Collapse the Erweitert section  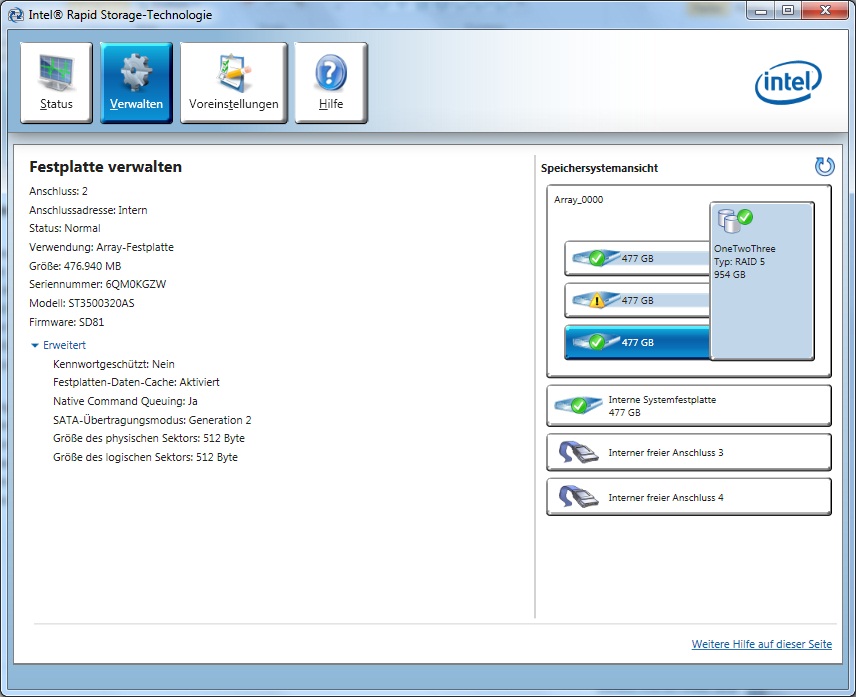(58, 345)
